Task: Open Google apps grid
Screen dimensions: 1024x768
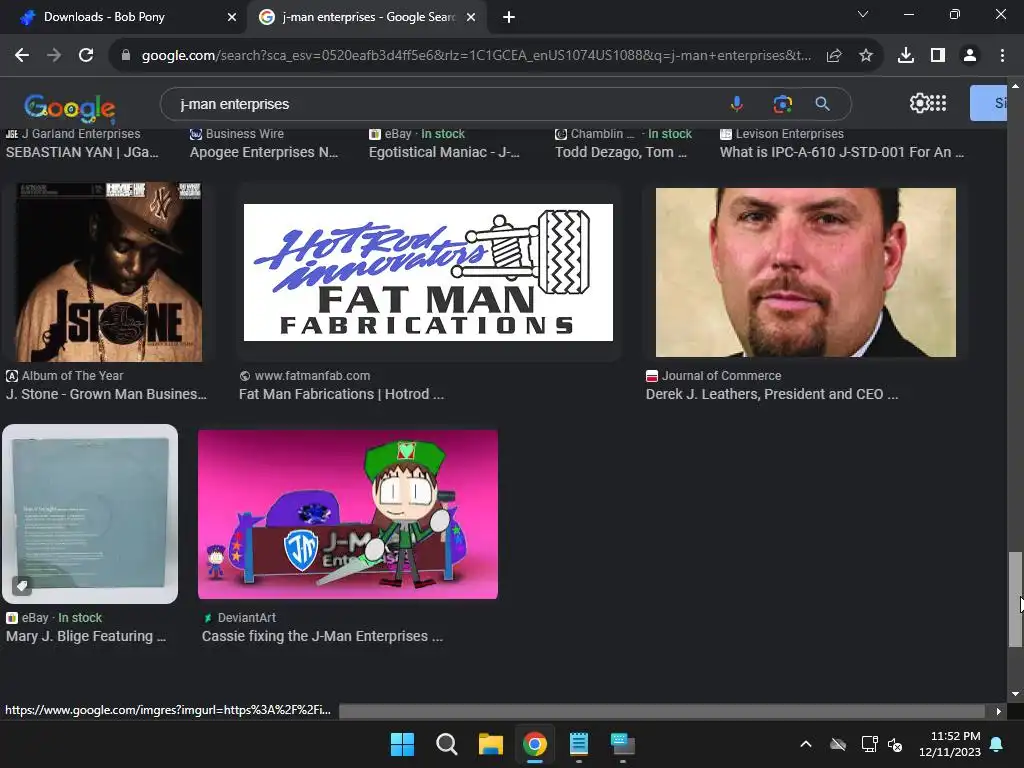Action: tap(938, 103)
